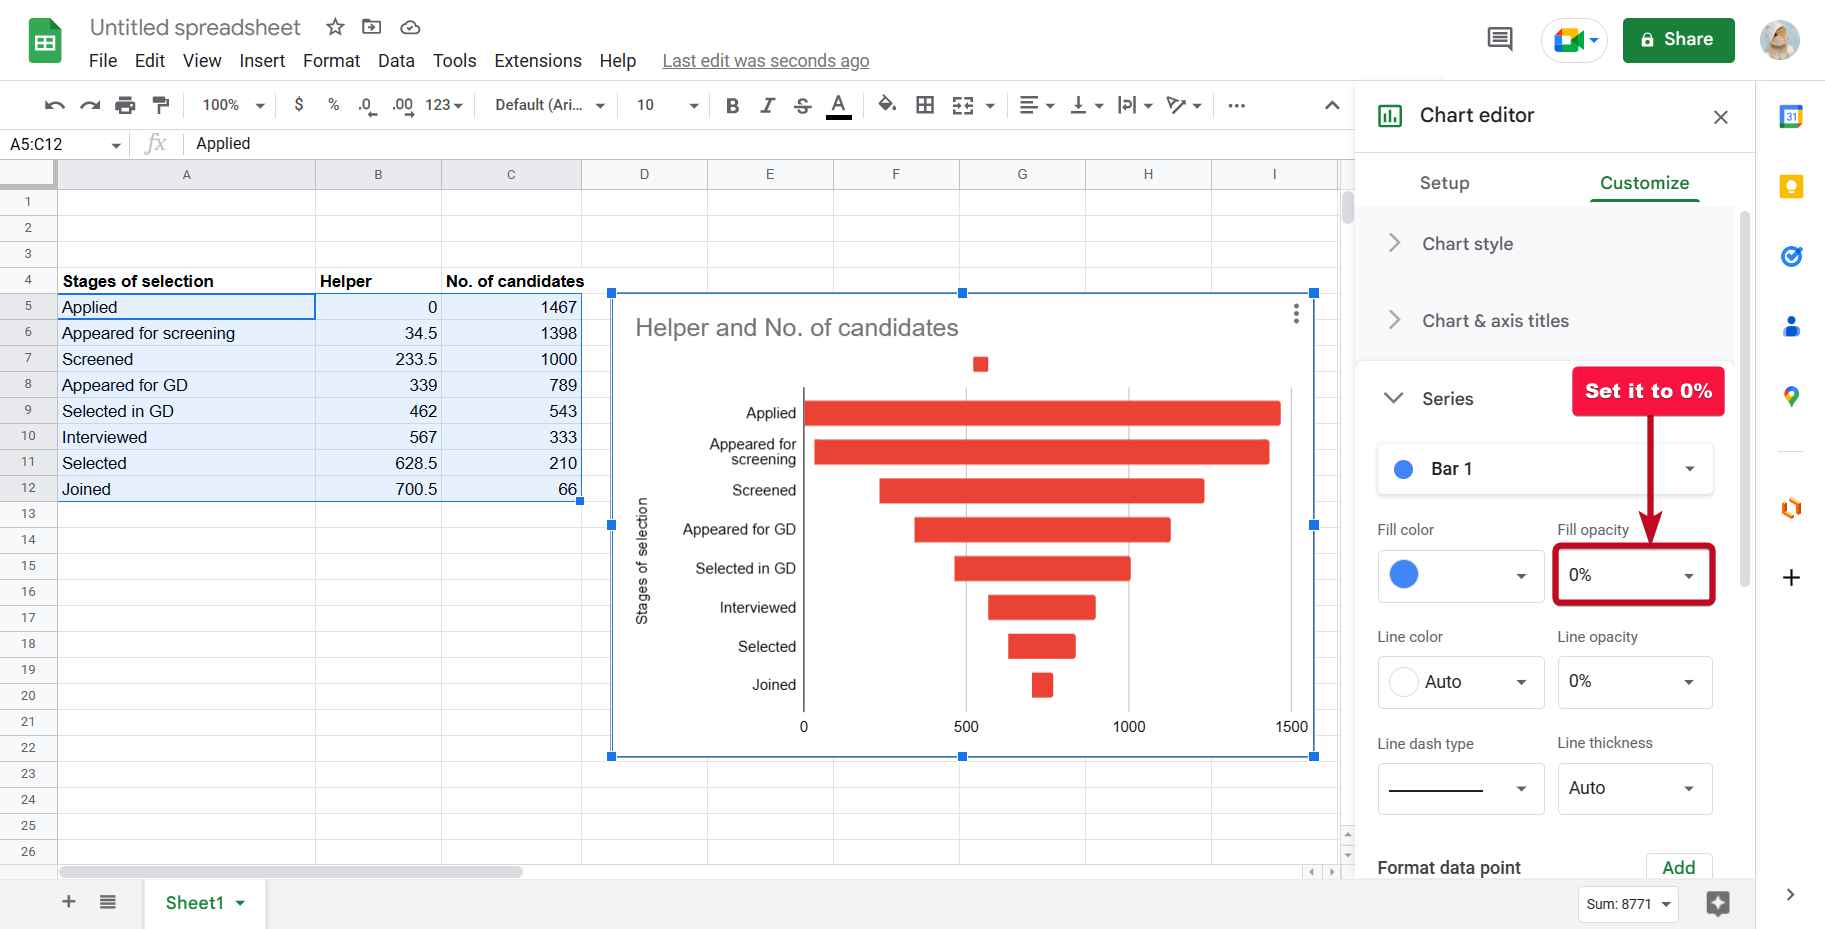1825x929 pixels.
Task: Click the redo icon in toolbar
Action: coord(90,105)
